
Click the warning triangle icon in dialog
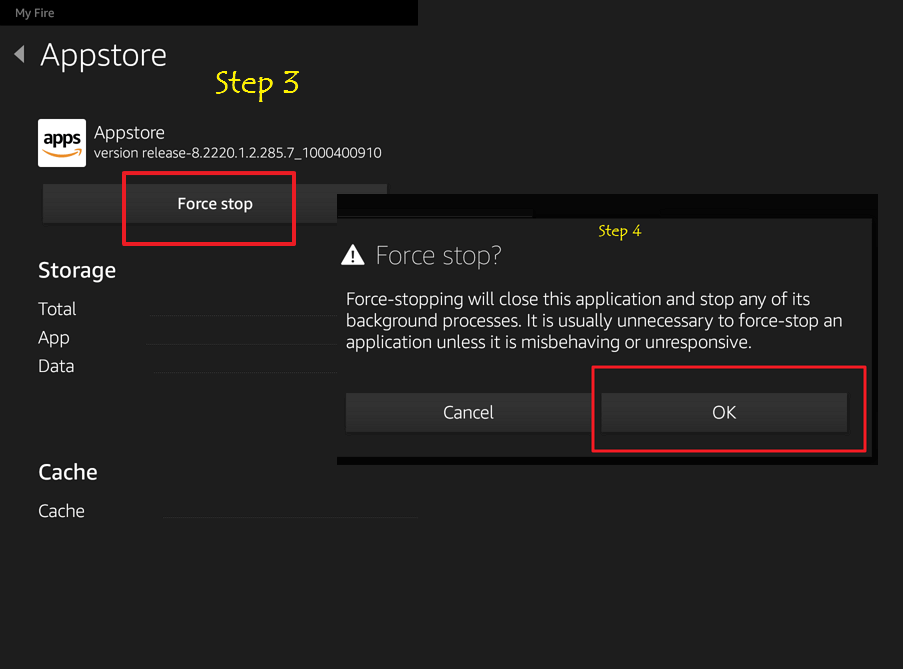[x=352, y=254]
